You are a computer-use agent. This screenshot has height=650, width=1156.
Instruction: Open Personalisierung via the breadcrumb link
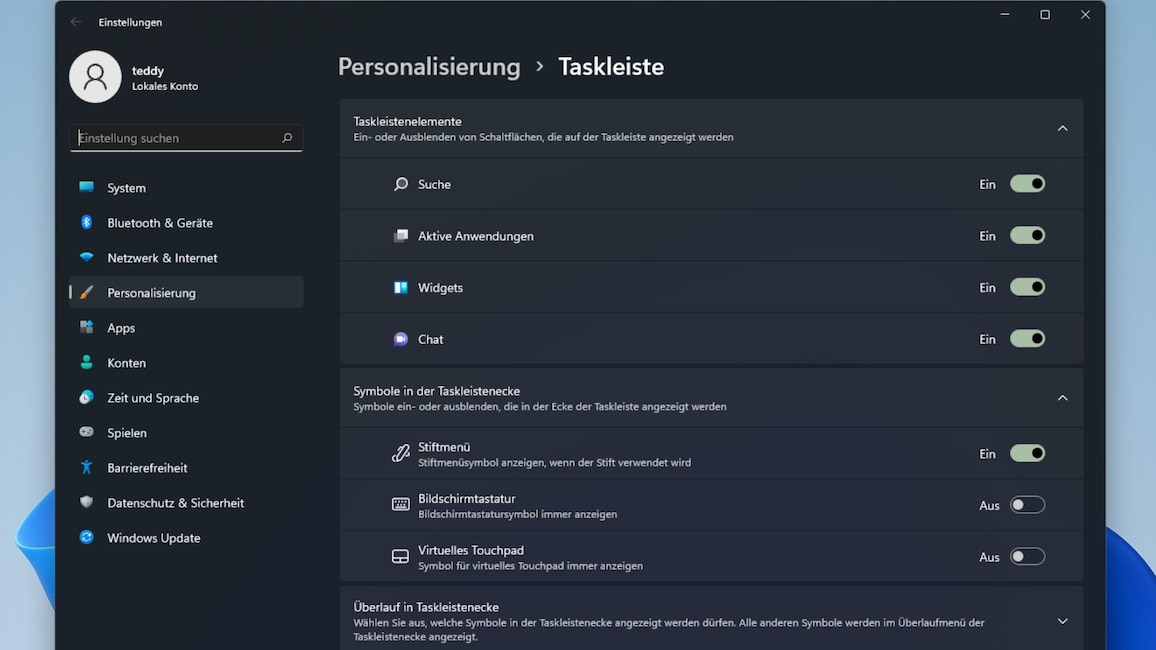(429, 66)
